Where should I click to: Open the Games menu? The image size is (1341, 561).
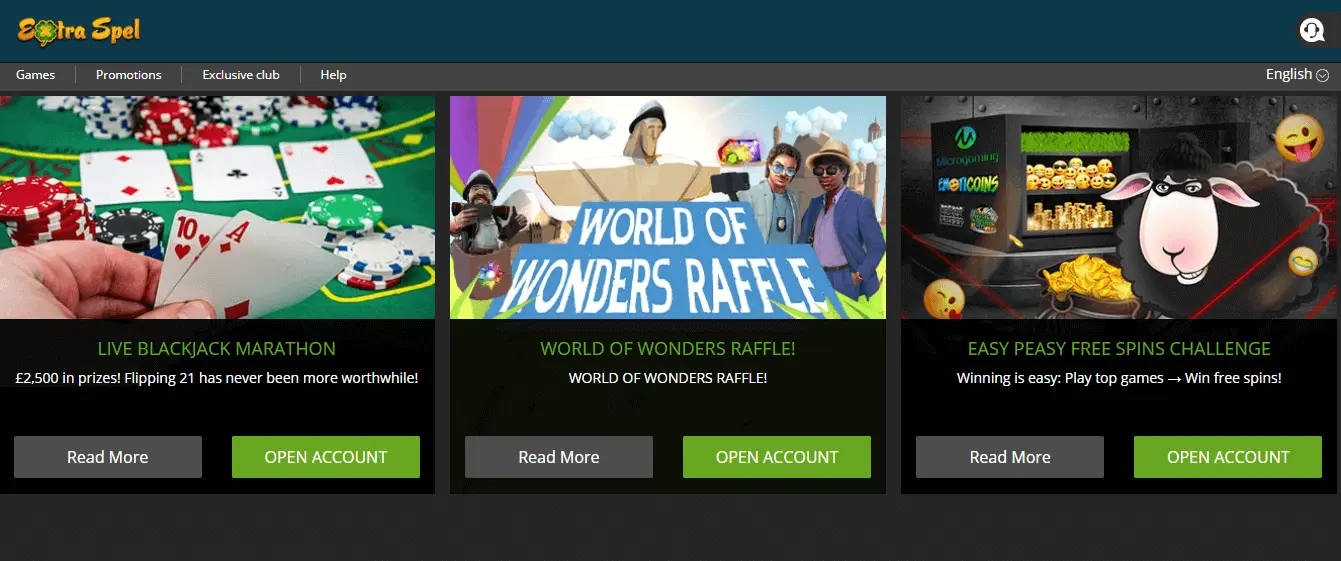[x=36, y=75]
